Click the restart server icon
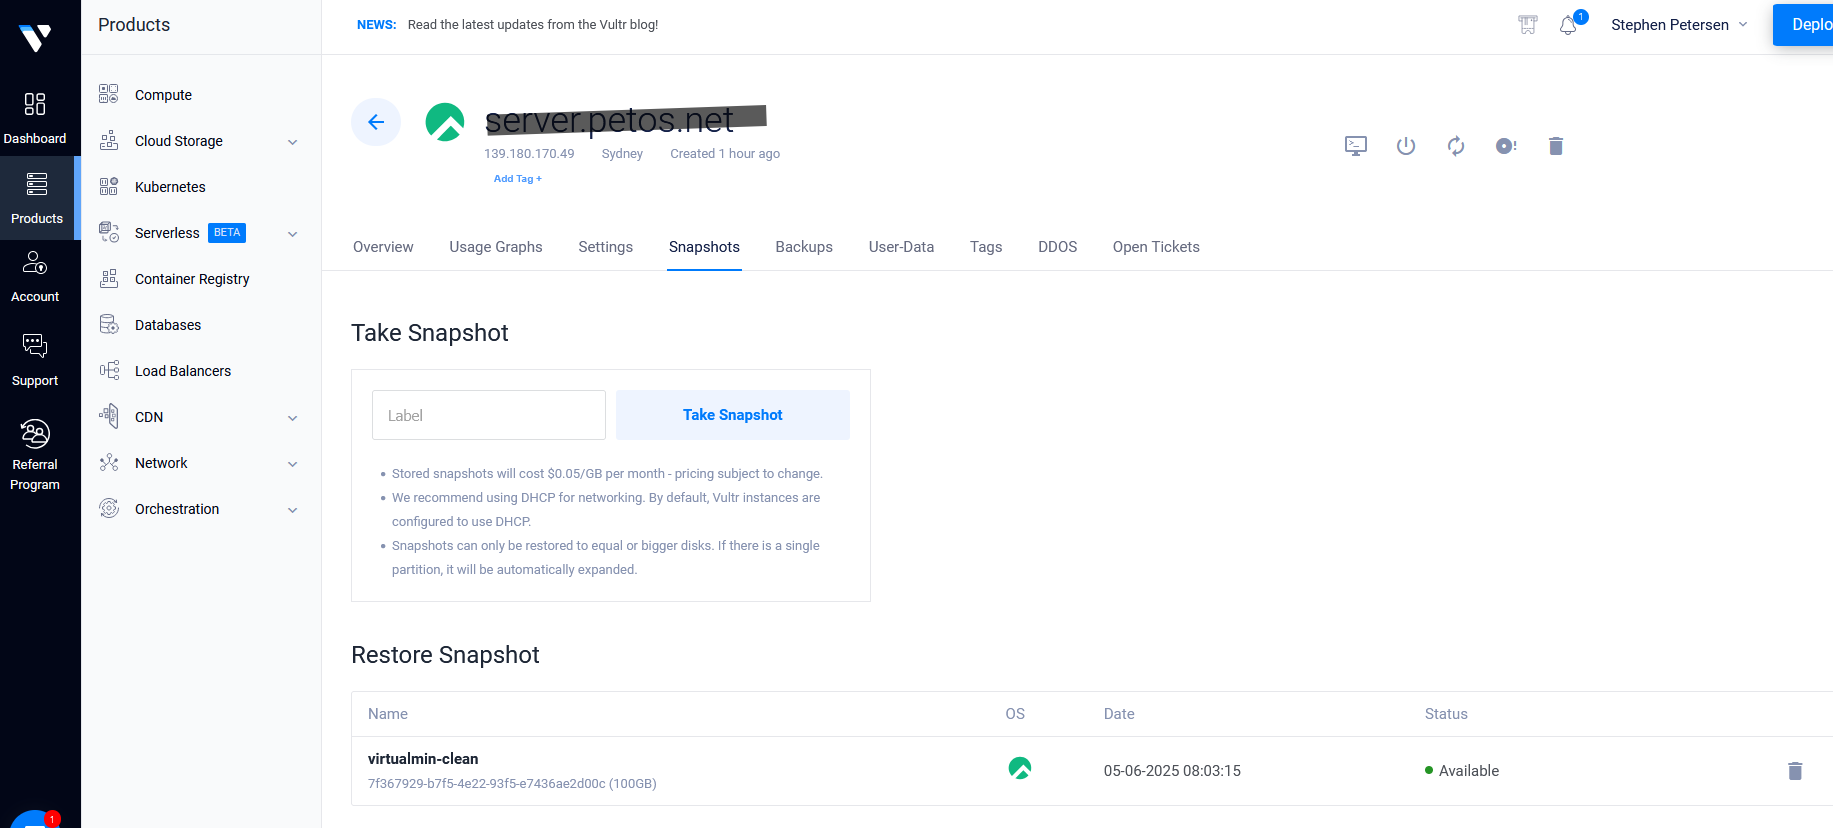Image resolution: width=1833 pixels, height=828 pixels. pyautogui.click(x=1456, y=146)
